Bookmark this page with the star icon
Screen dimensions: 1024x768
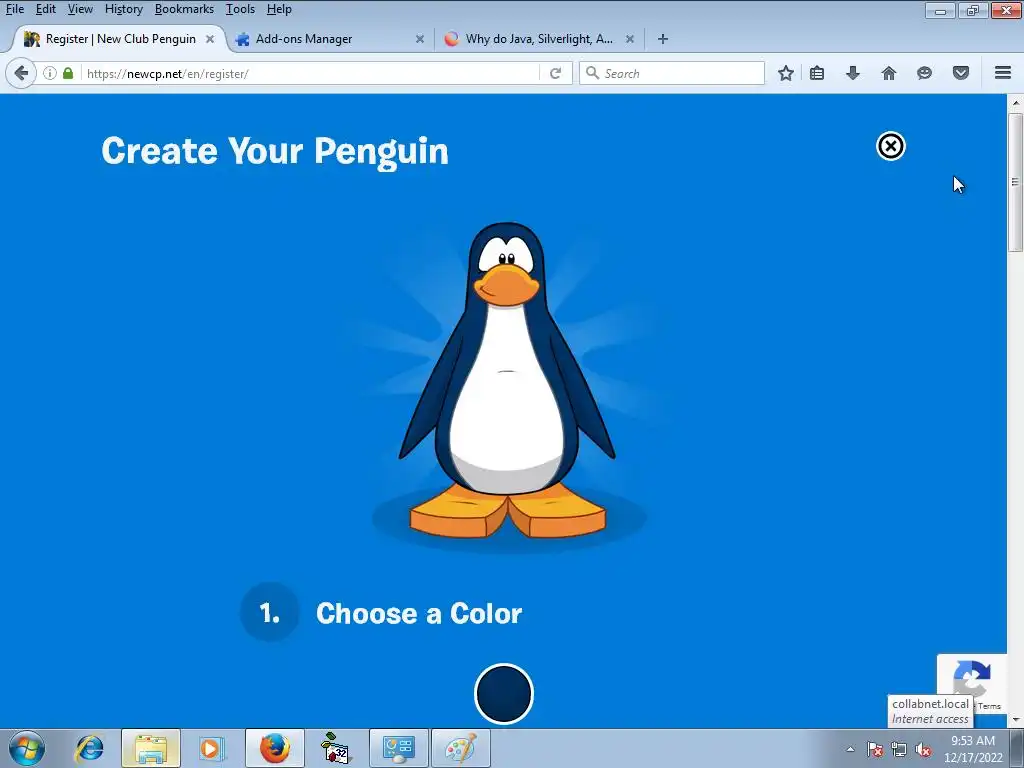pos(786,73)
